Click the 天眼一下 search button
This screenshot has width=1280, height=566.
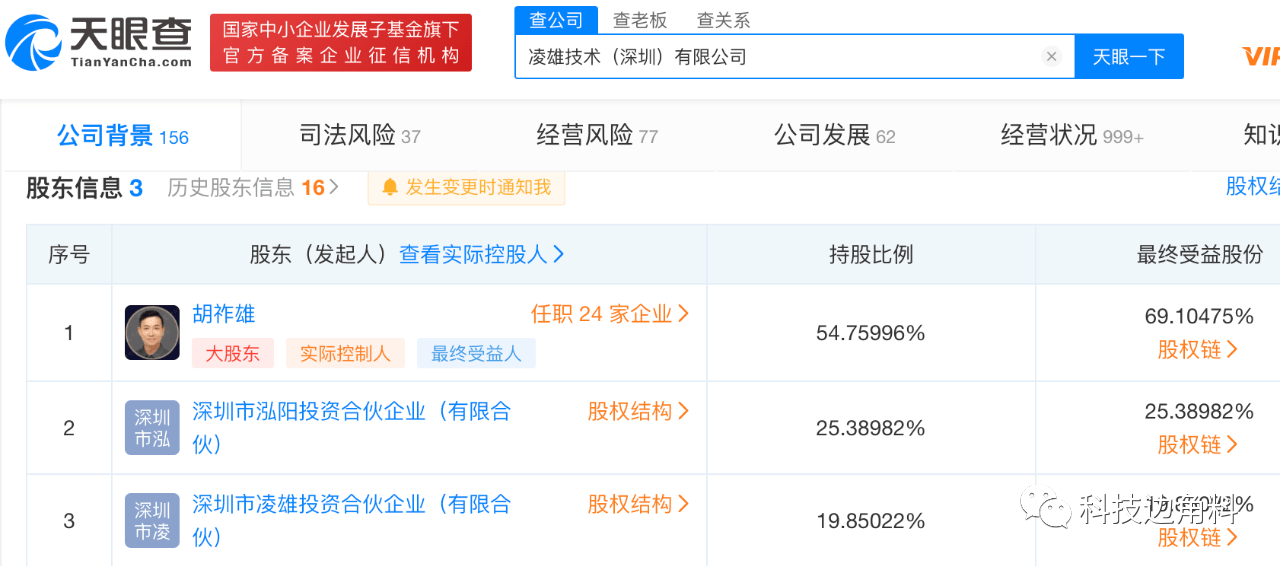pyautogui.click(x=1129, y=57)
